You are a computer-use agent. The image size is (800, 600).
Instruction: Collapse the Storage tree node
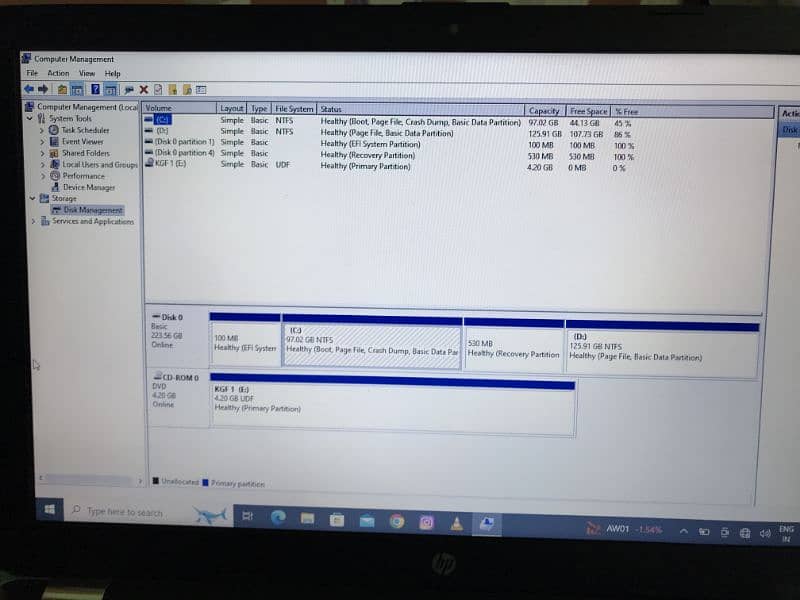[x=32, y=198]
